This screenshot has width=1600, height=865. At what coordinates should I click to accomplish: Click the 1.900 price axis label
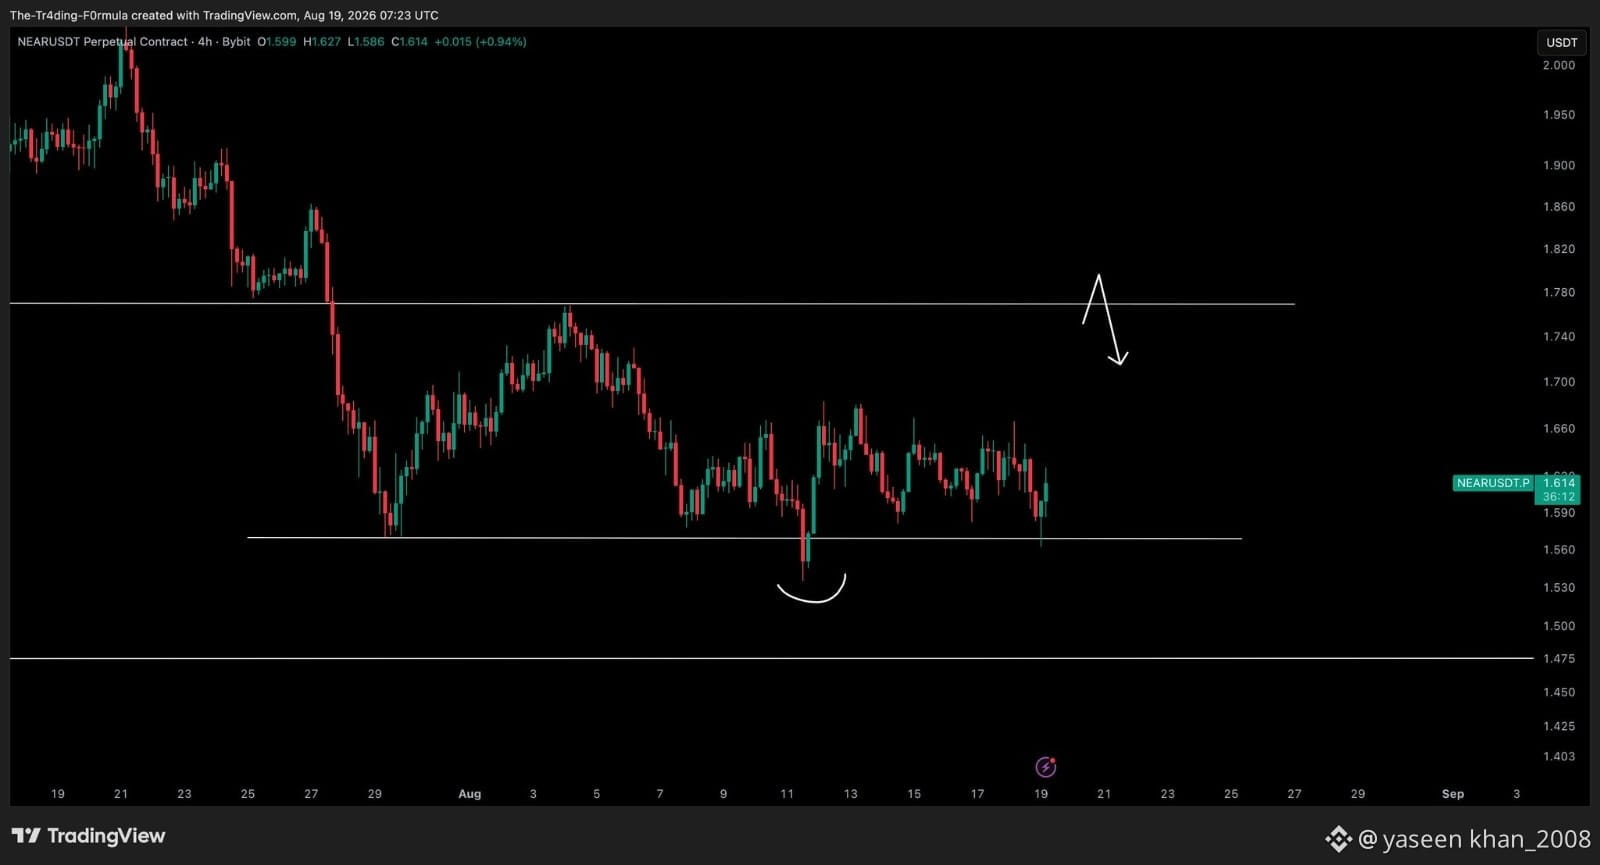(1559, 165)
